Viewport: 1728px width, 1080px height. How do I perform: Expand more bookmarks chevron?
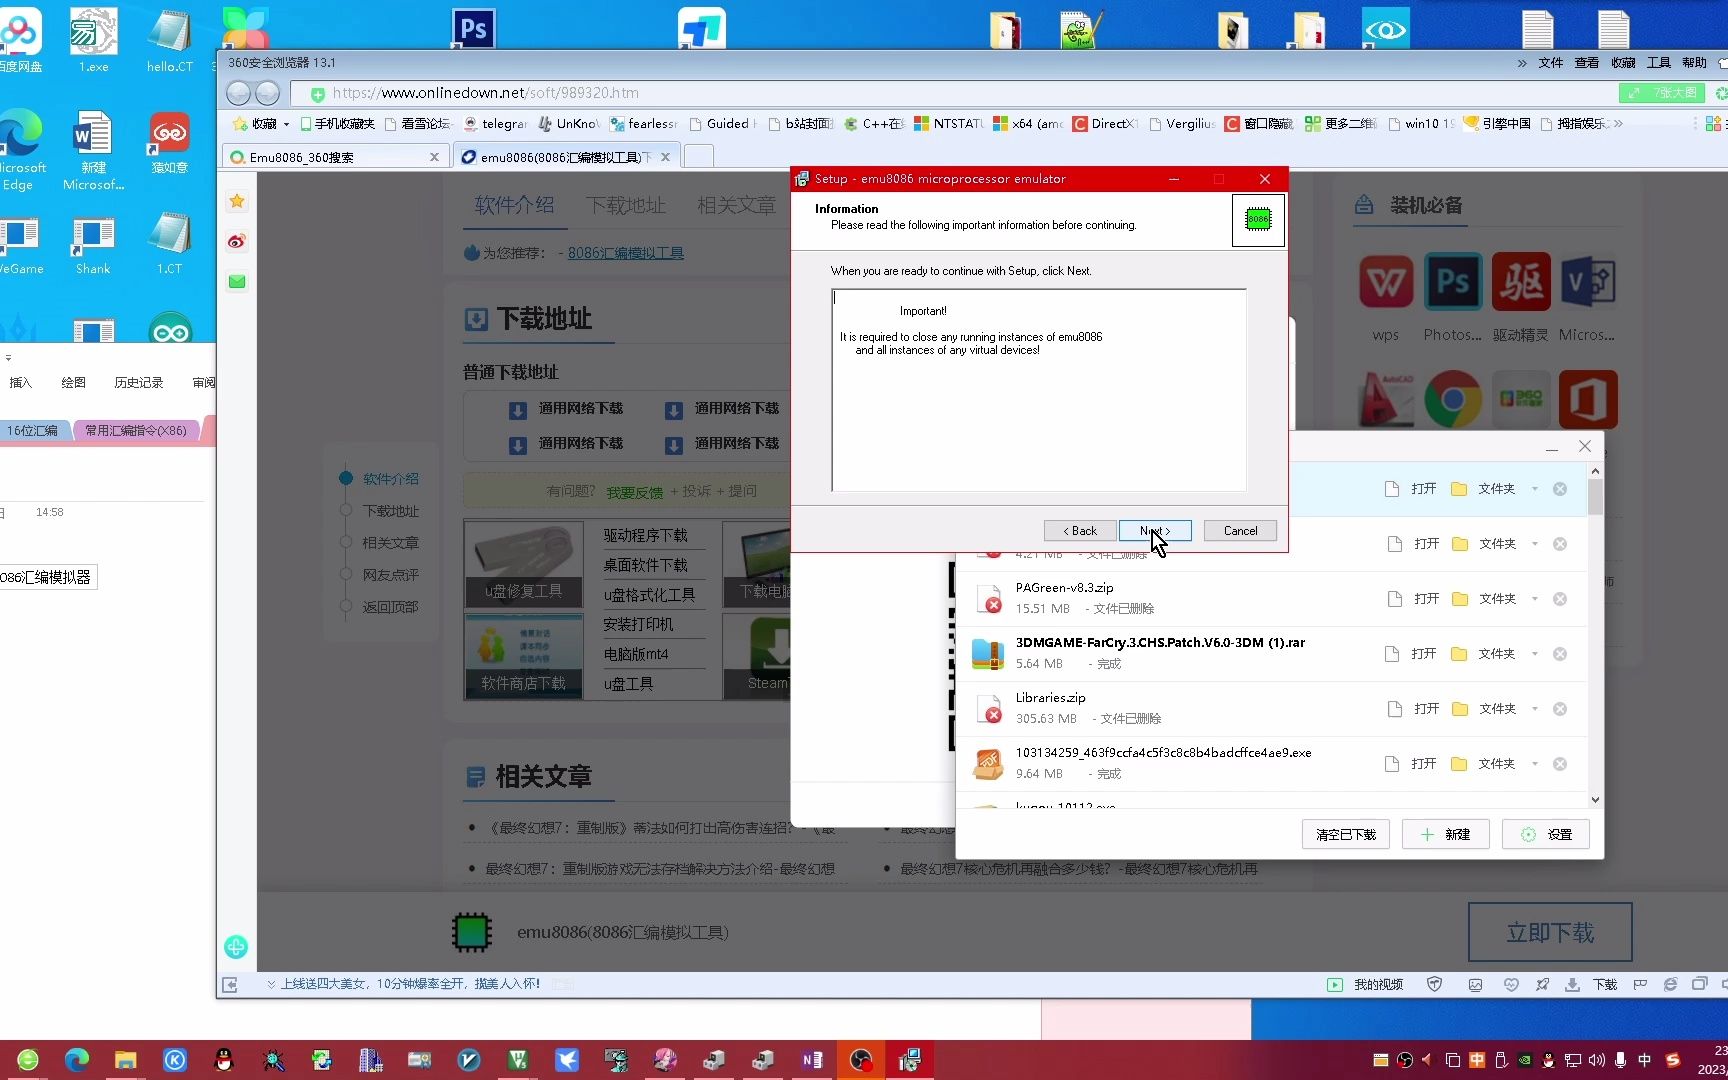coord(1618,124)
